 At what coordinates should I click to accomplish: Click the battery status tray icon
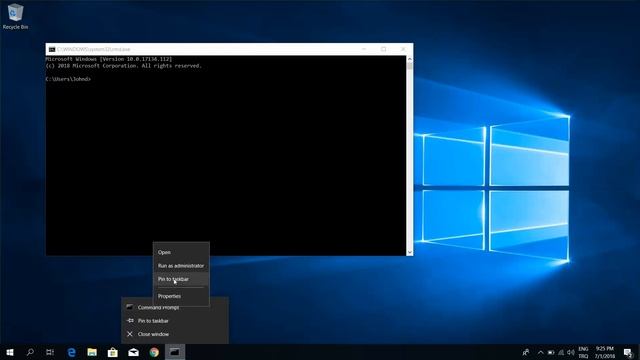click(x=551, y=352)
